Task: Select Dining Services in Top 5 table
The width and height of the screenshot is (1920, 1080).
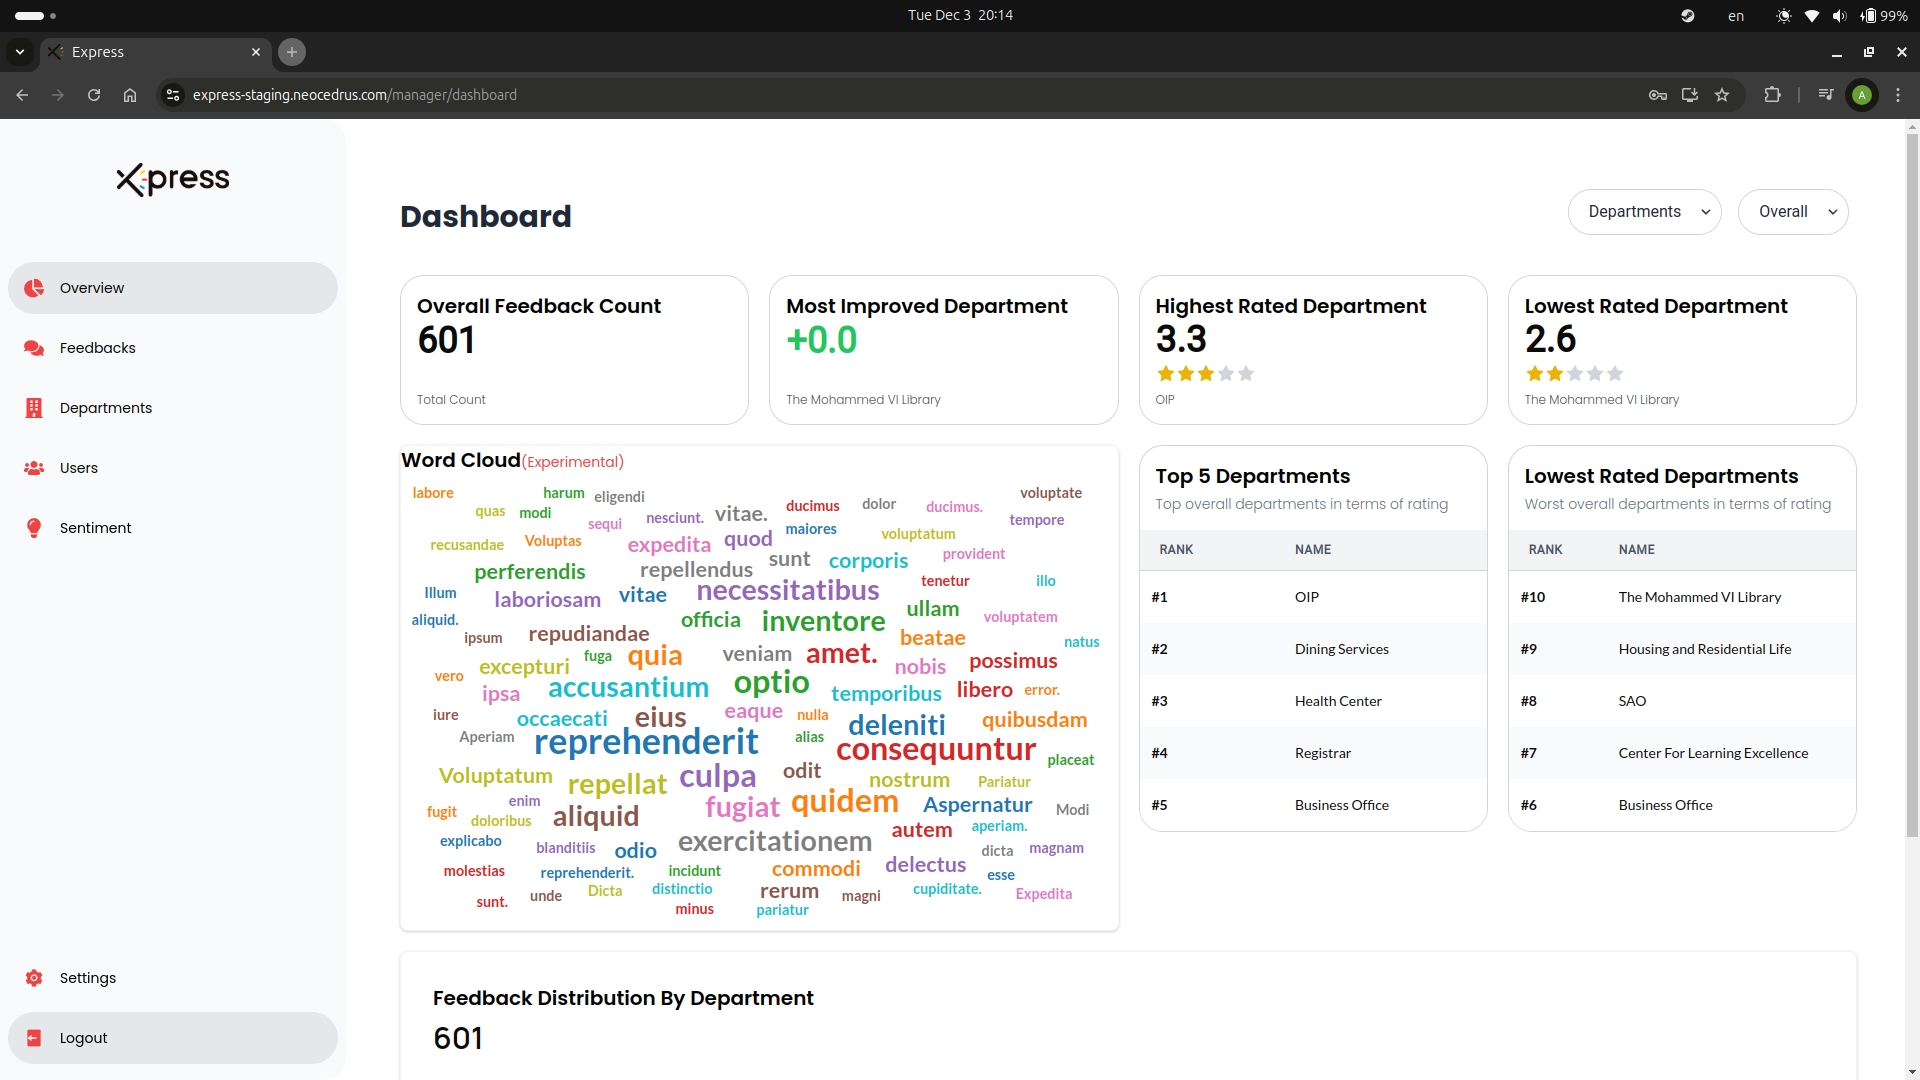Action: tap(1313, 649)
